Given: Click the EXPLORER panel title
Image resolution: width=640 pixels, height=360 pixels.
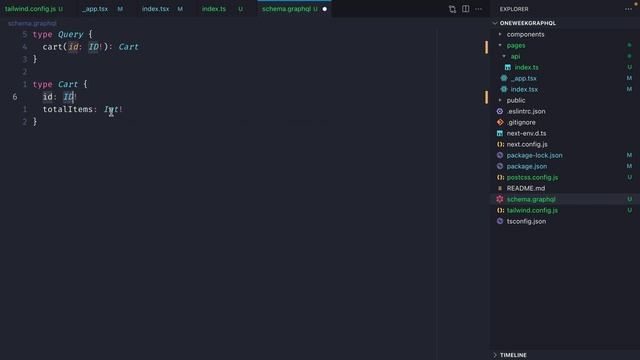Looking at the screenshot, I should click(513, 9).
